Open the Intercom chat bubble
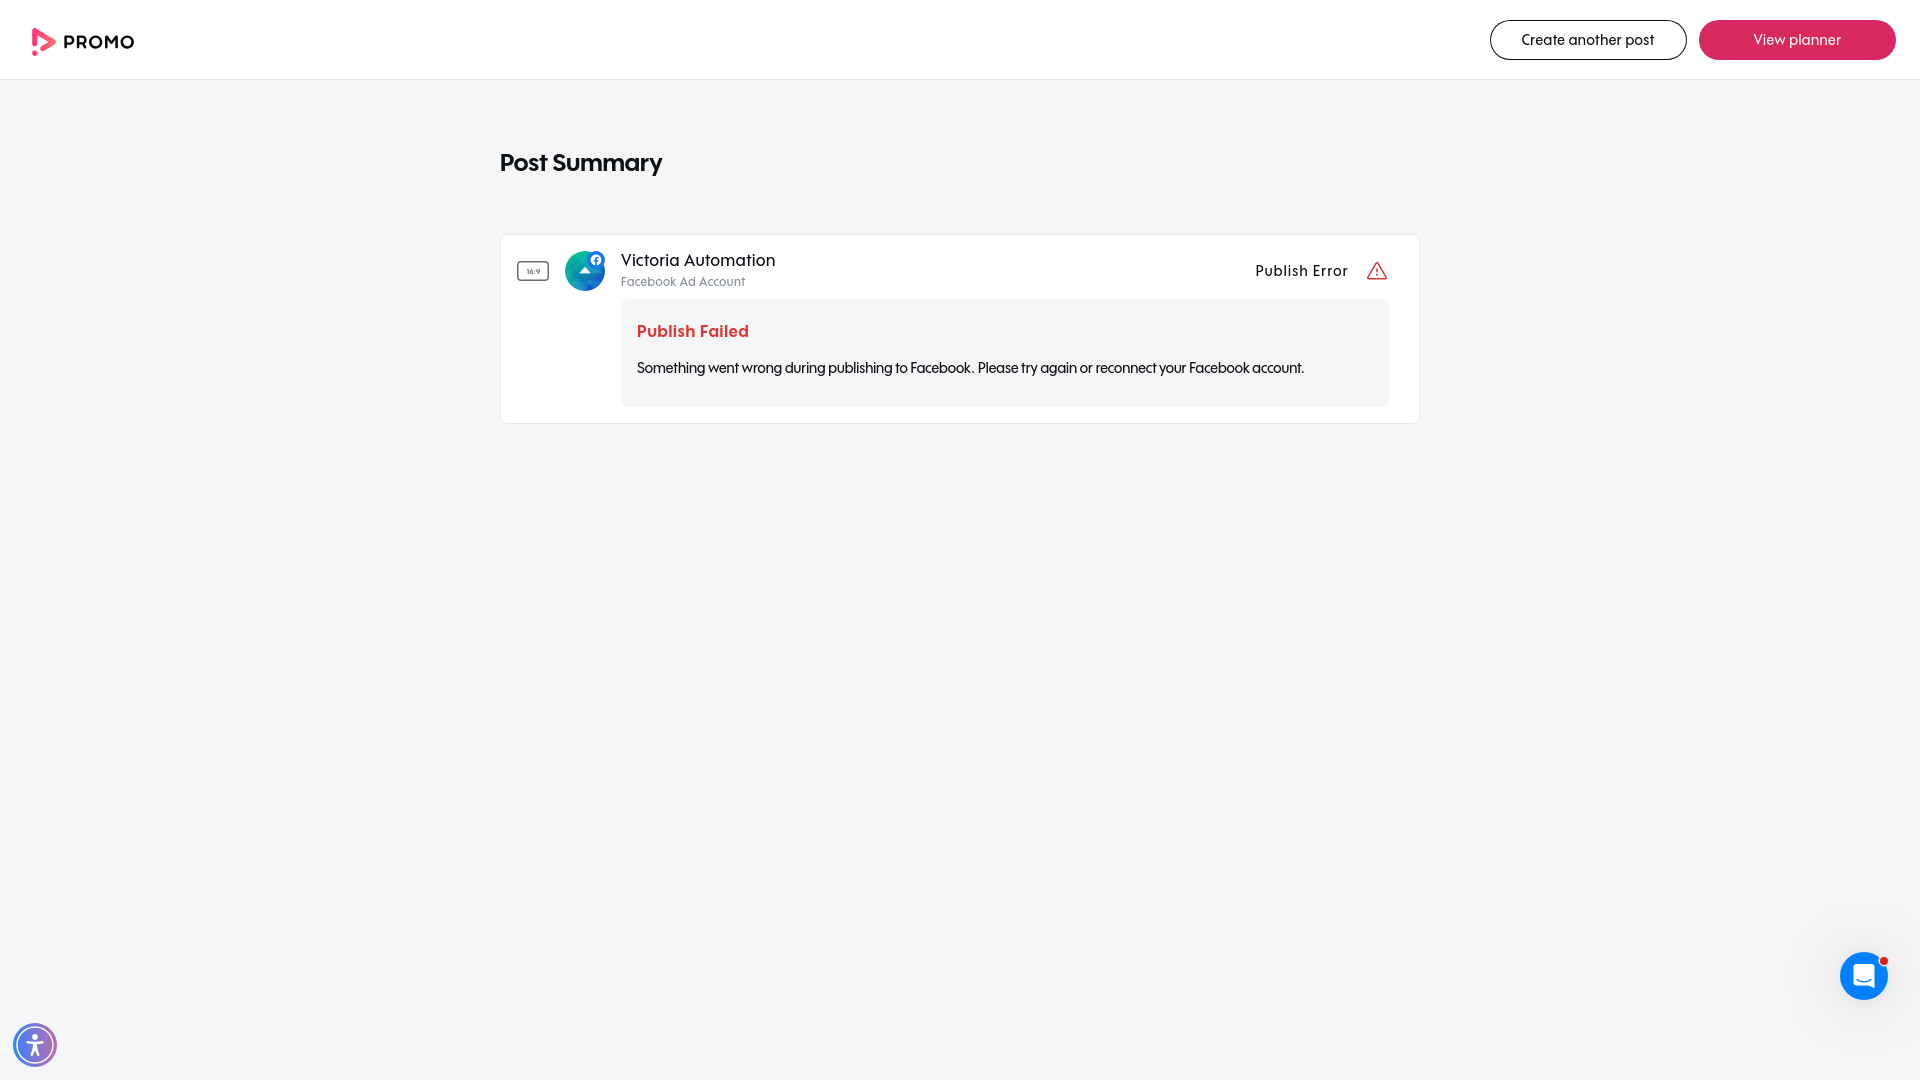 coord(1864,976)
